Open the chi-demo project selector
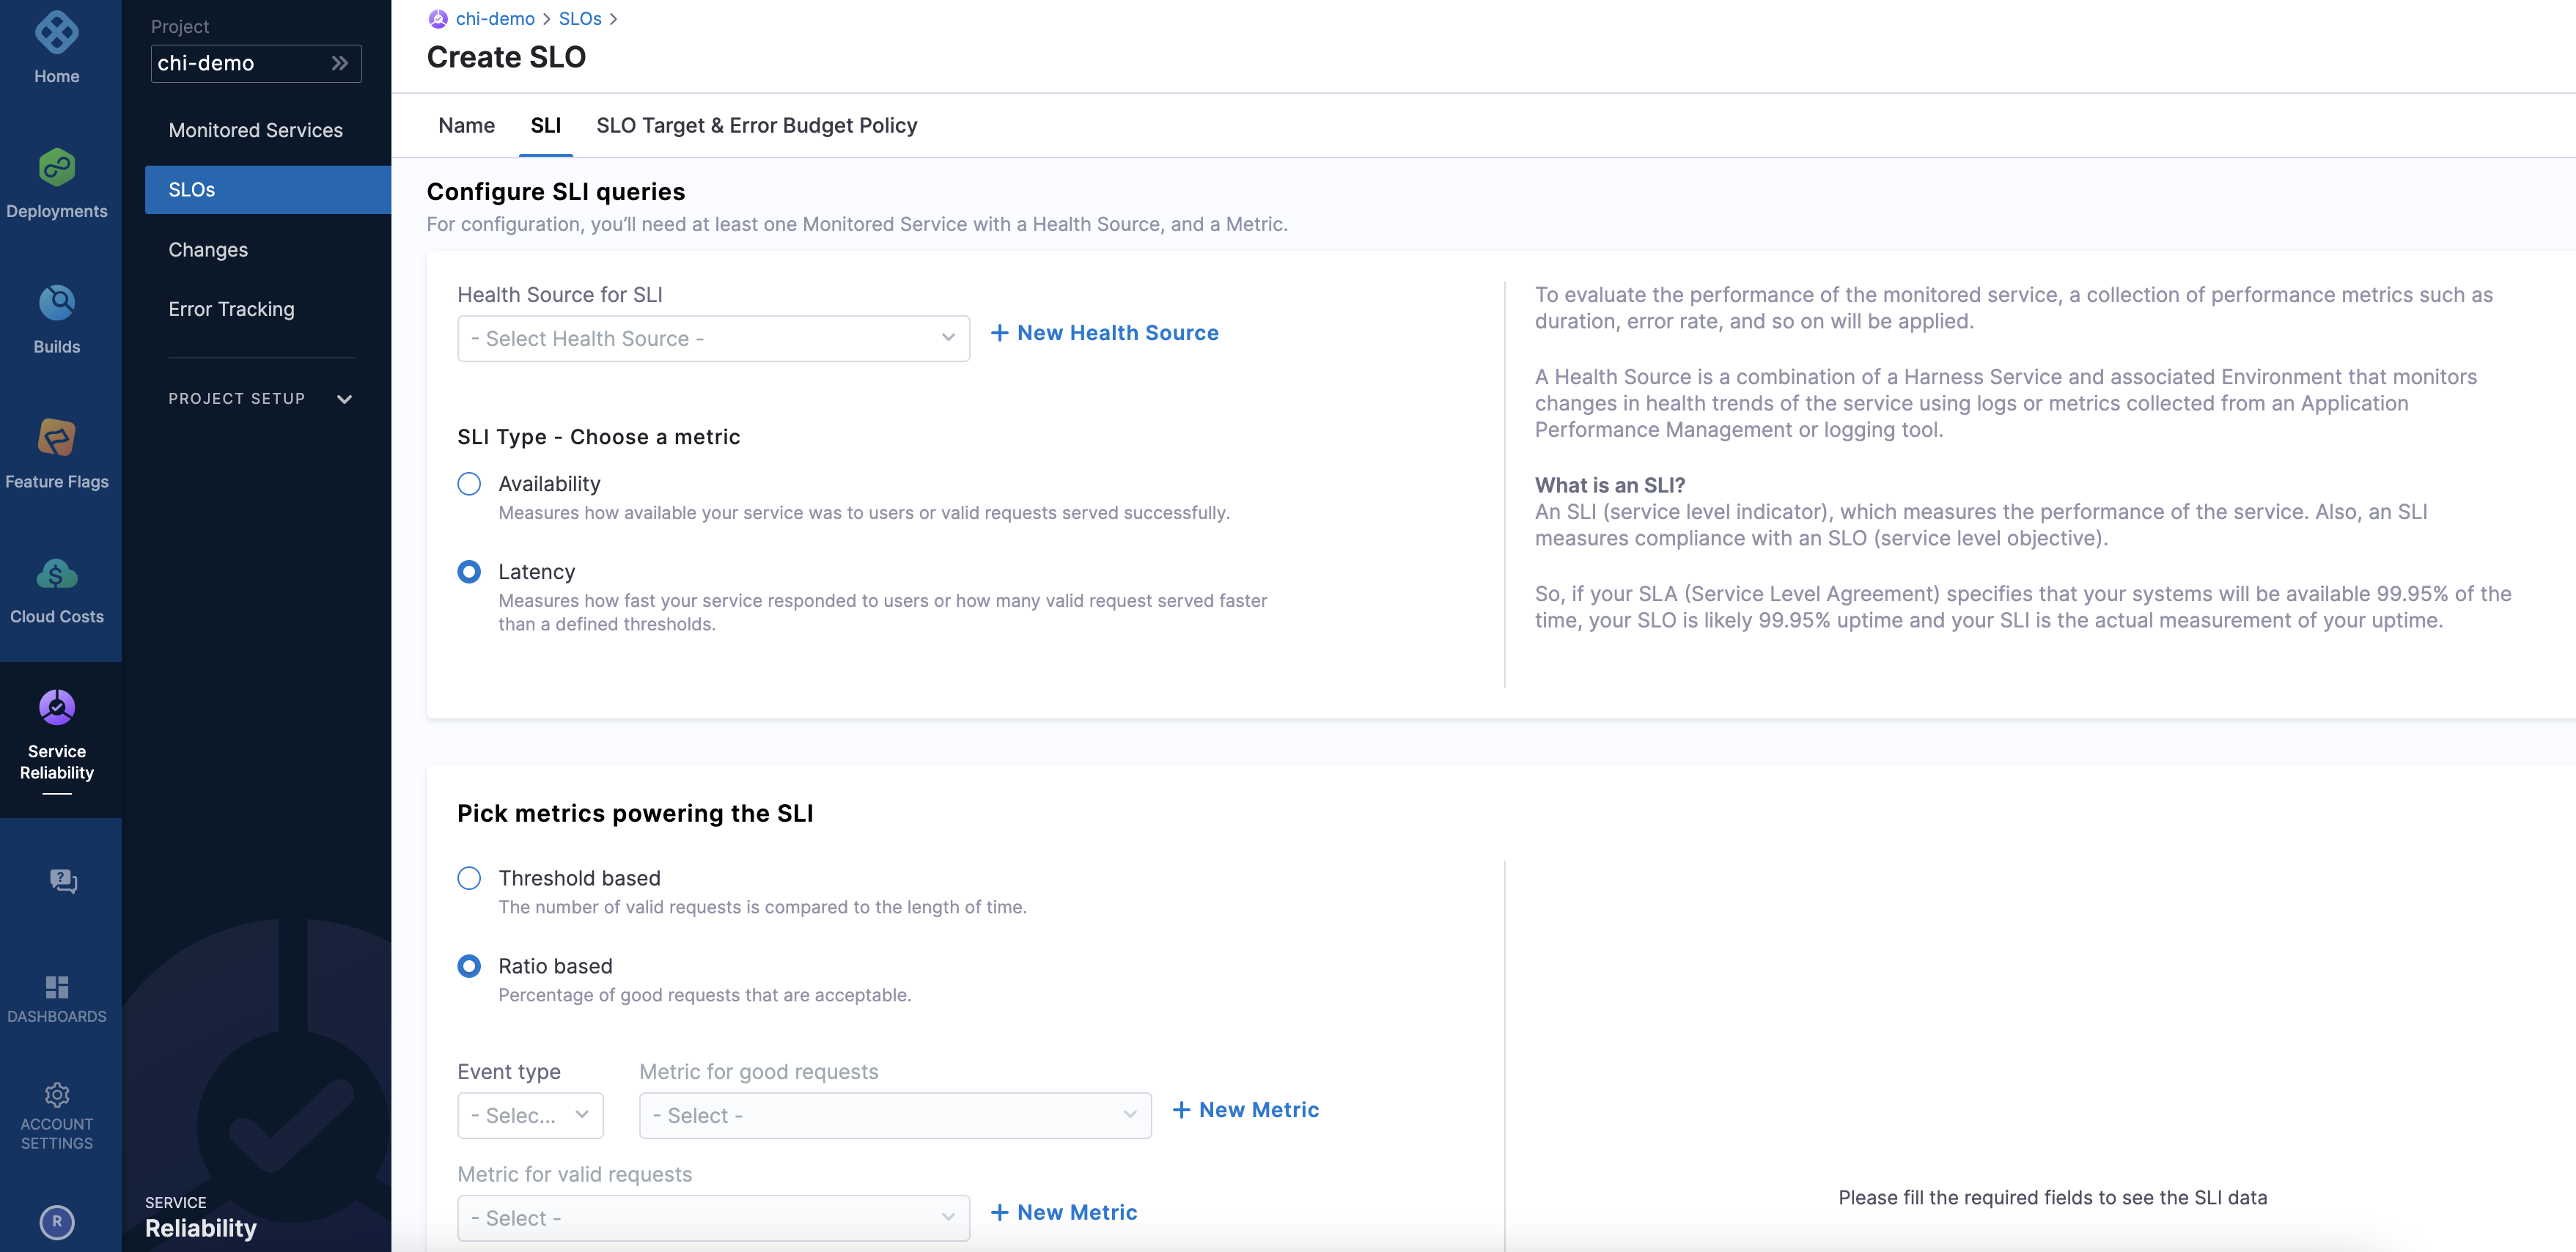The height and width of the screenshot is (1252, 2576). [256, 63]
